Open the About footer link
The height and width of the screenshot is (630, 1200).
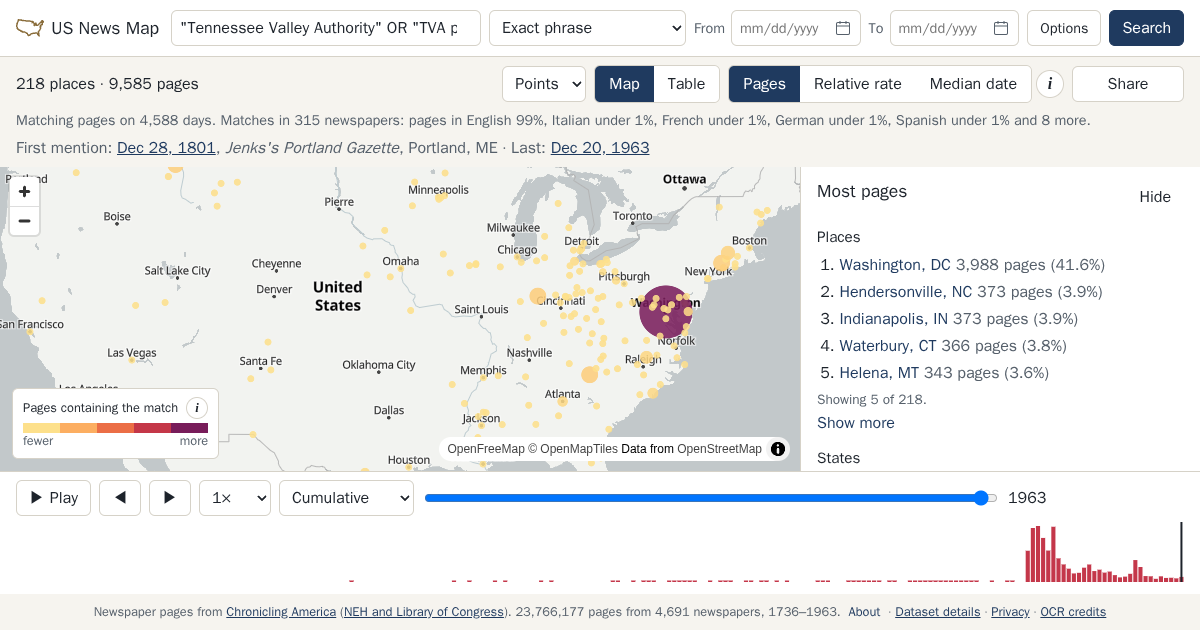tap(864, 612)
